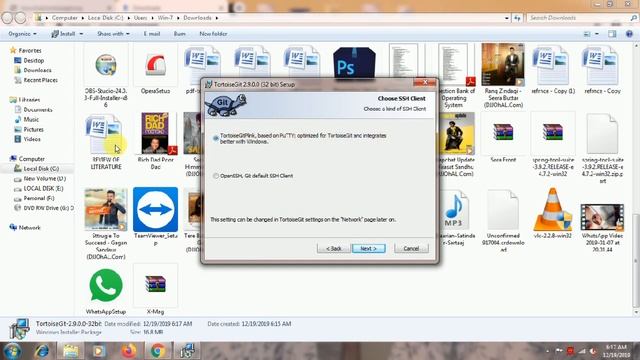Click E-mail in Explorer toolbar

tap(151, 34)
